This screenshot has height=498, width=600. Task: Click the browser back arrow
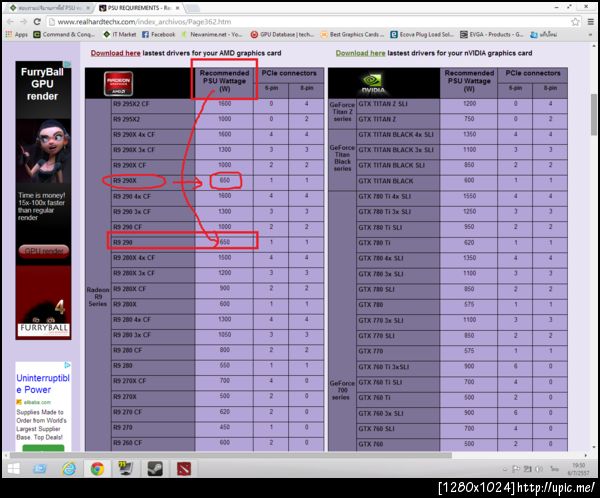(10, 22)
